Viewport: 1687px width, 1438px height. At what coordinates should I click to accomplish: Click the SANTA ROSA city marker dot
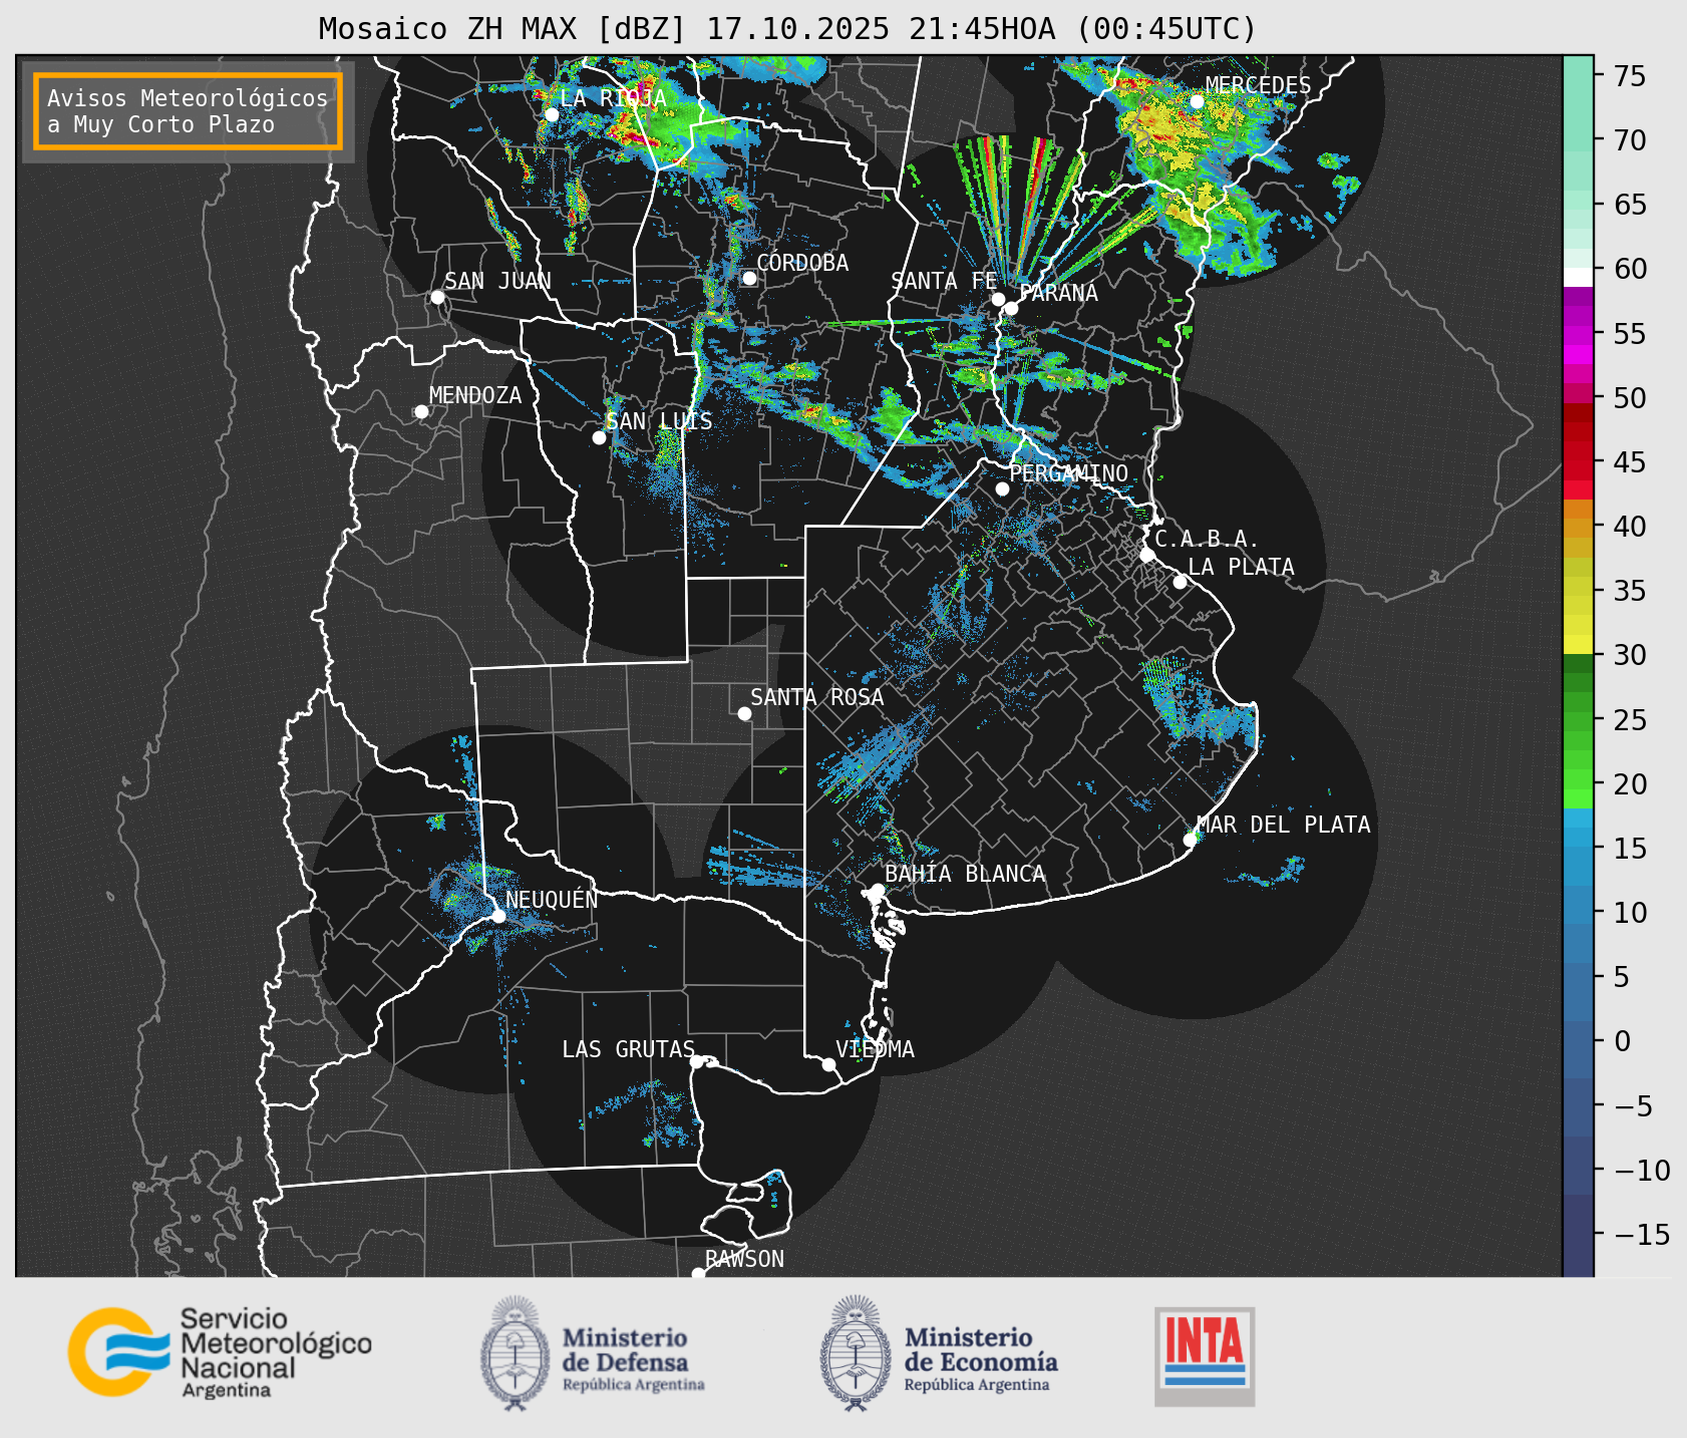pyautogui.click(x=744, y=713)
